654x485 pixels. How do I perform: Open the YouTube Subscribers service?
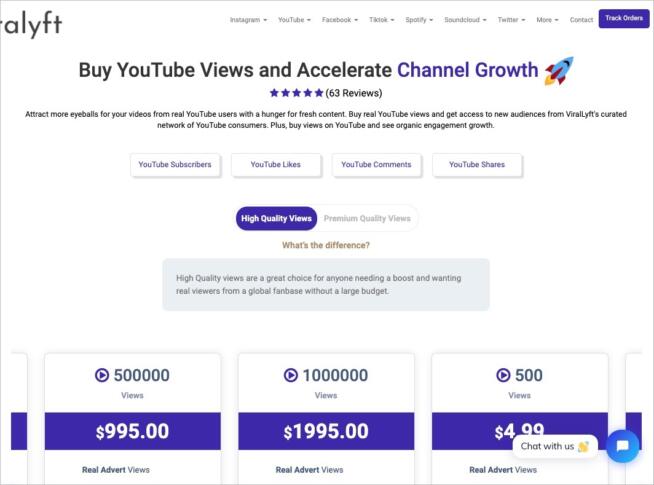pyautogui.click(x=175, y=165)
